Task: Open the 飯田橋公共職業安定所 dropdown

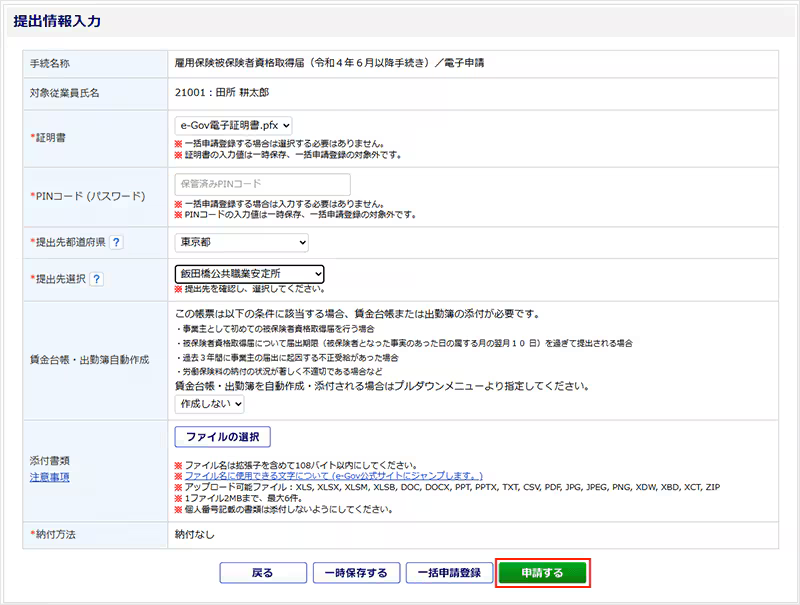Action: click(x=249, y=273)
